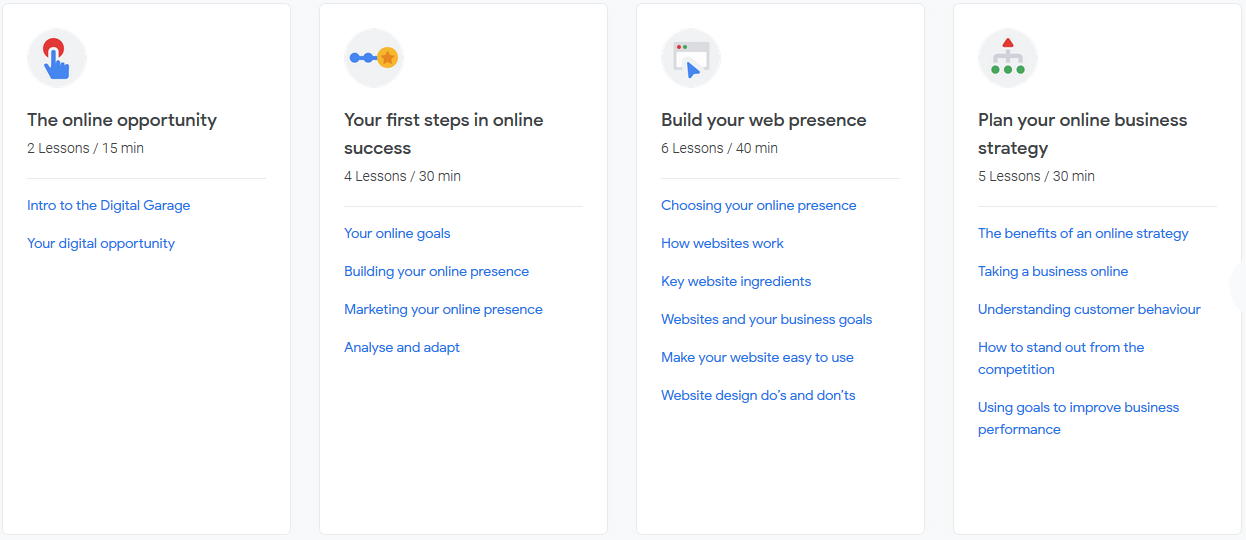Image resolution: width=1246 pixels, height=540 pixels.
Task: Click the browser-cursor icon above Build your web presence
Action: coord(691,58)
